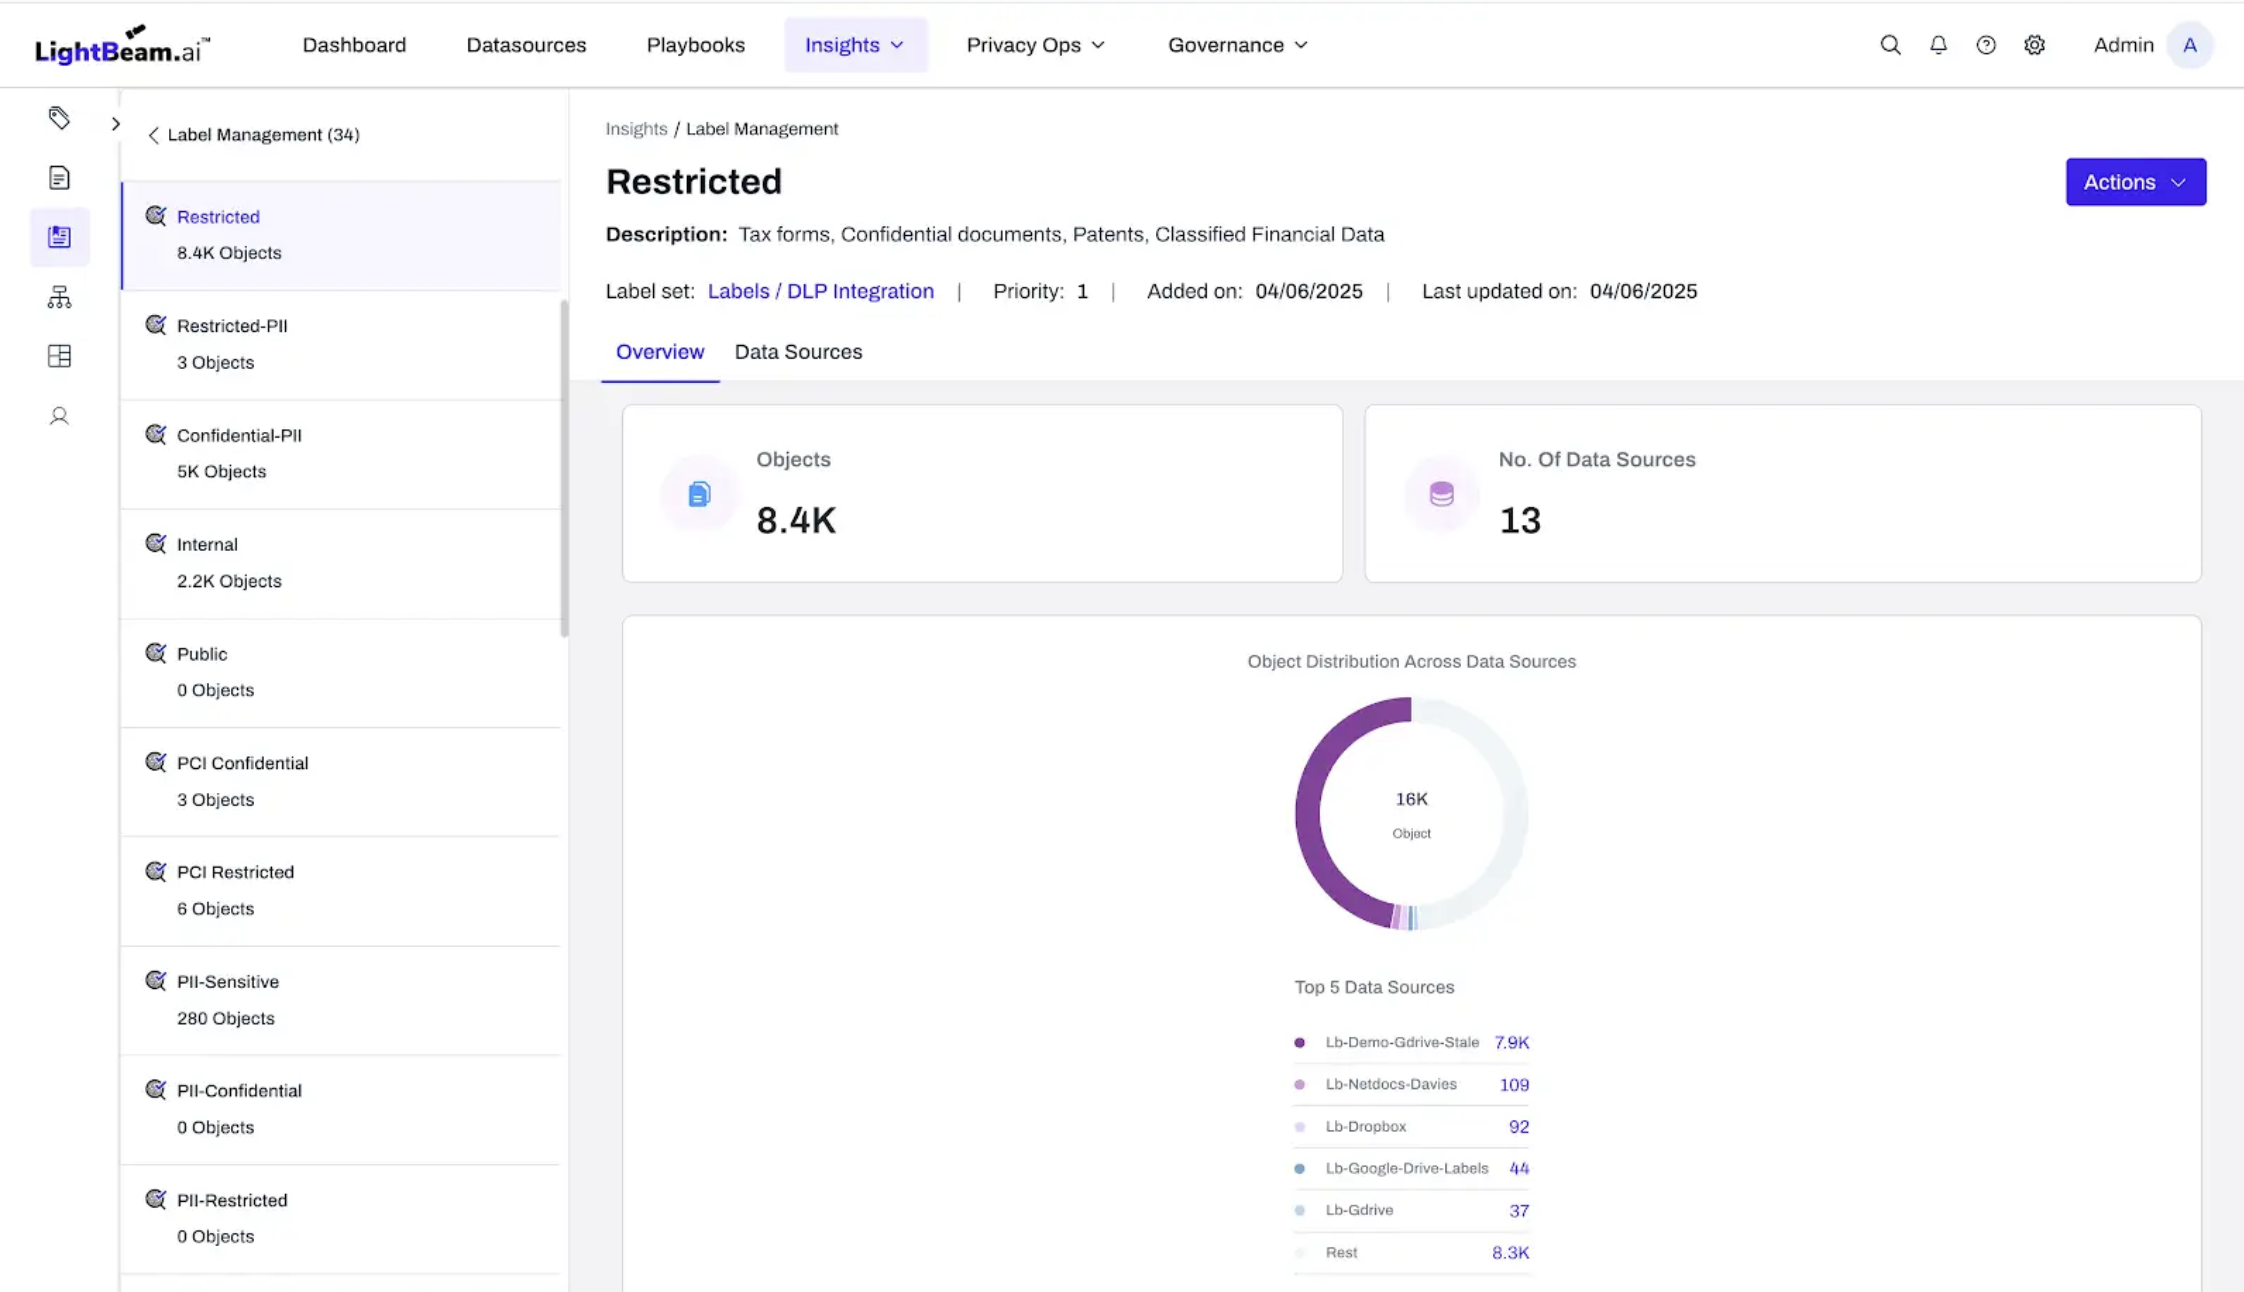Switch to the Data Sources tab
The width and height of the screenshot is (2244, 1292).
(797, 352)
